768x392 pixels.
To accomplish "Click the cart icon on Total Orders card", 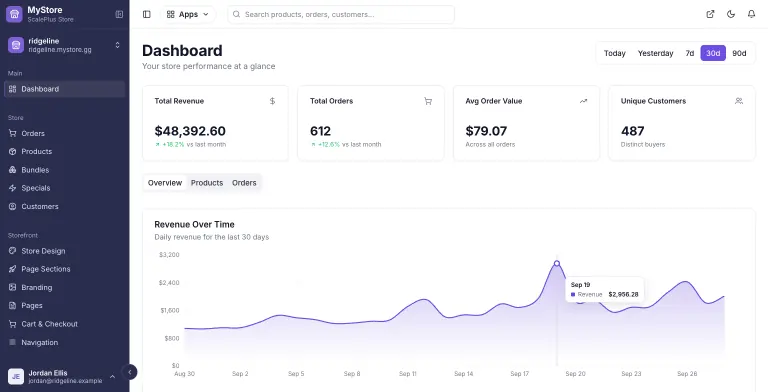I will pos(428,101).
